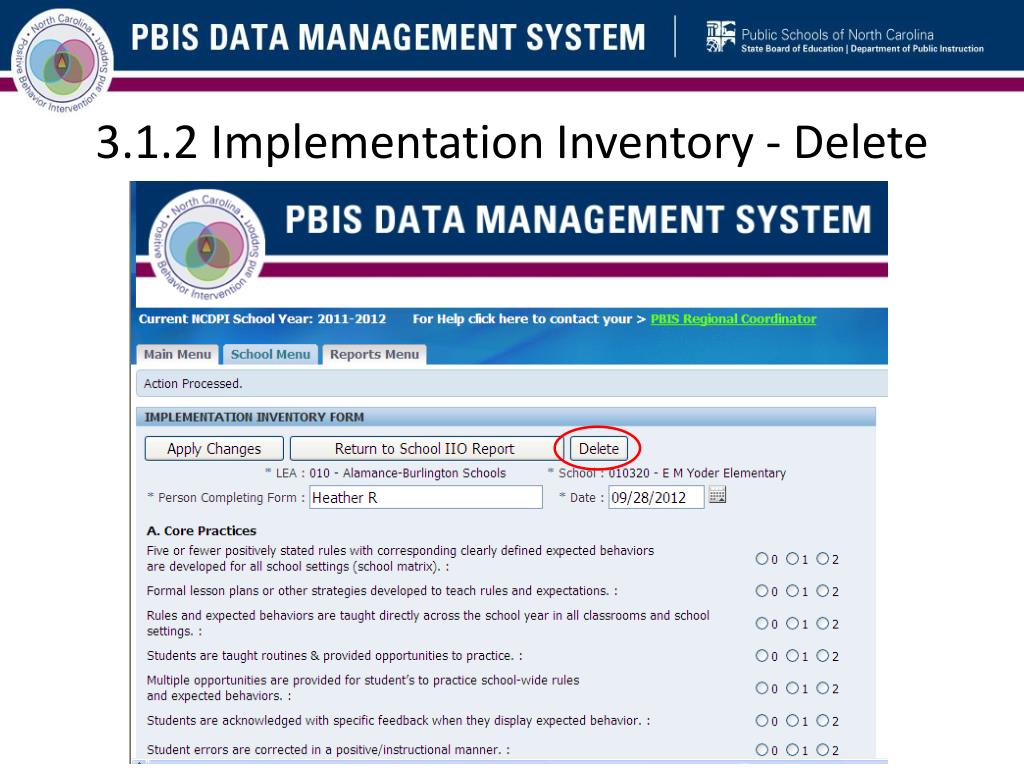Select 1 for students acknowledged with feedback item
The image size is (1024, 768).
point(792,720)
